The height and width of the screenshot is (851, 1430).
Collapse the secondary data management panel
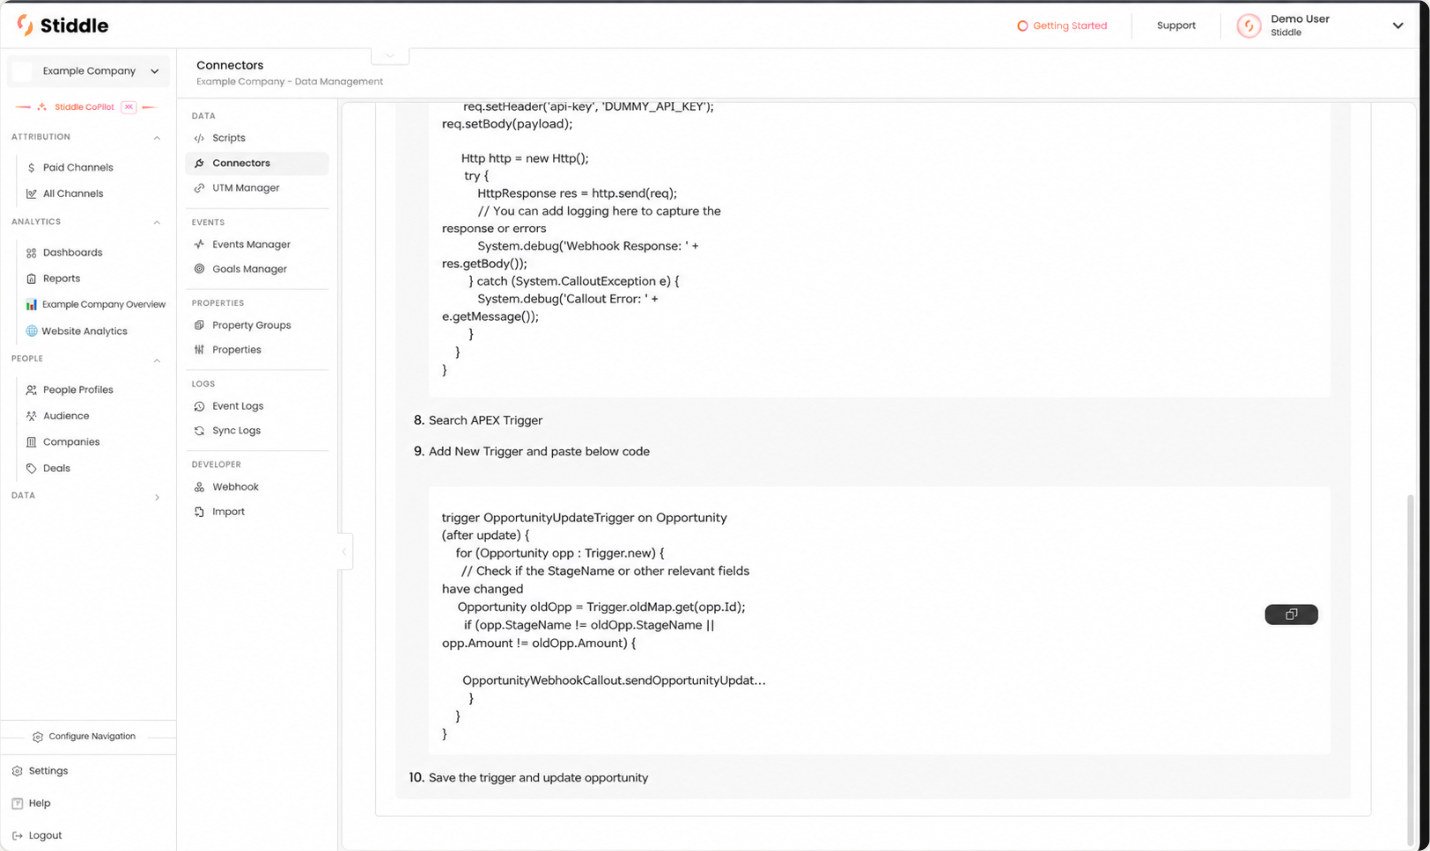(345, 551)
